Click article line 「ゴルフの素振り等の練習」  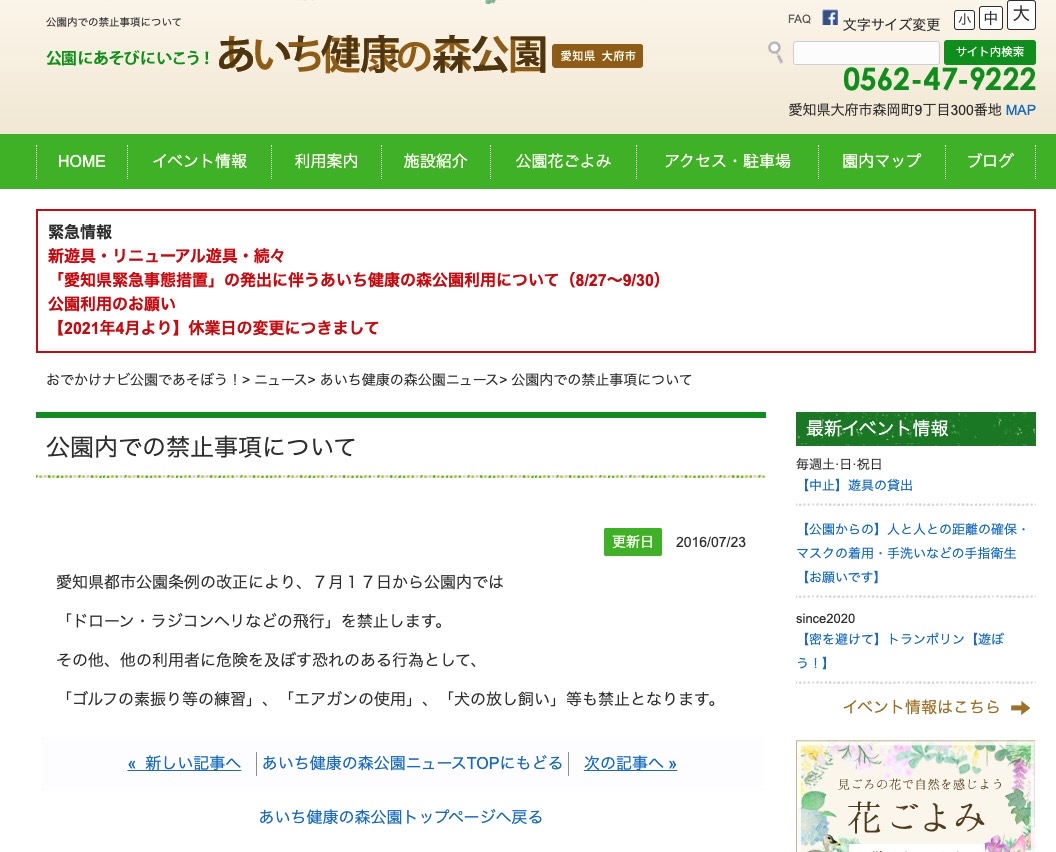(390, 699)
